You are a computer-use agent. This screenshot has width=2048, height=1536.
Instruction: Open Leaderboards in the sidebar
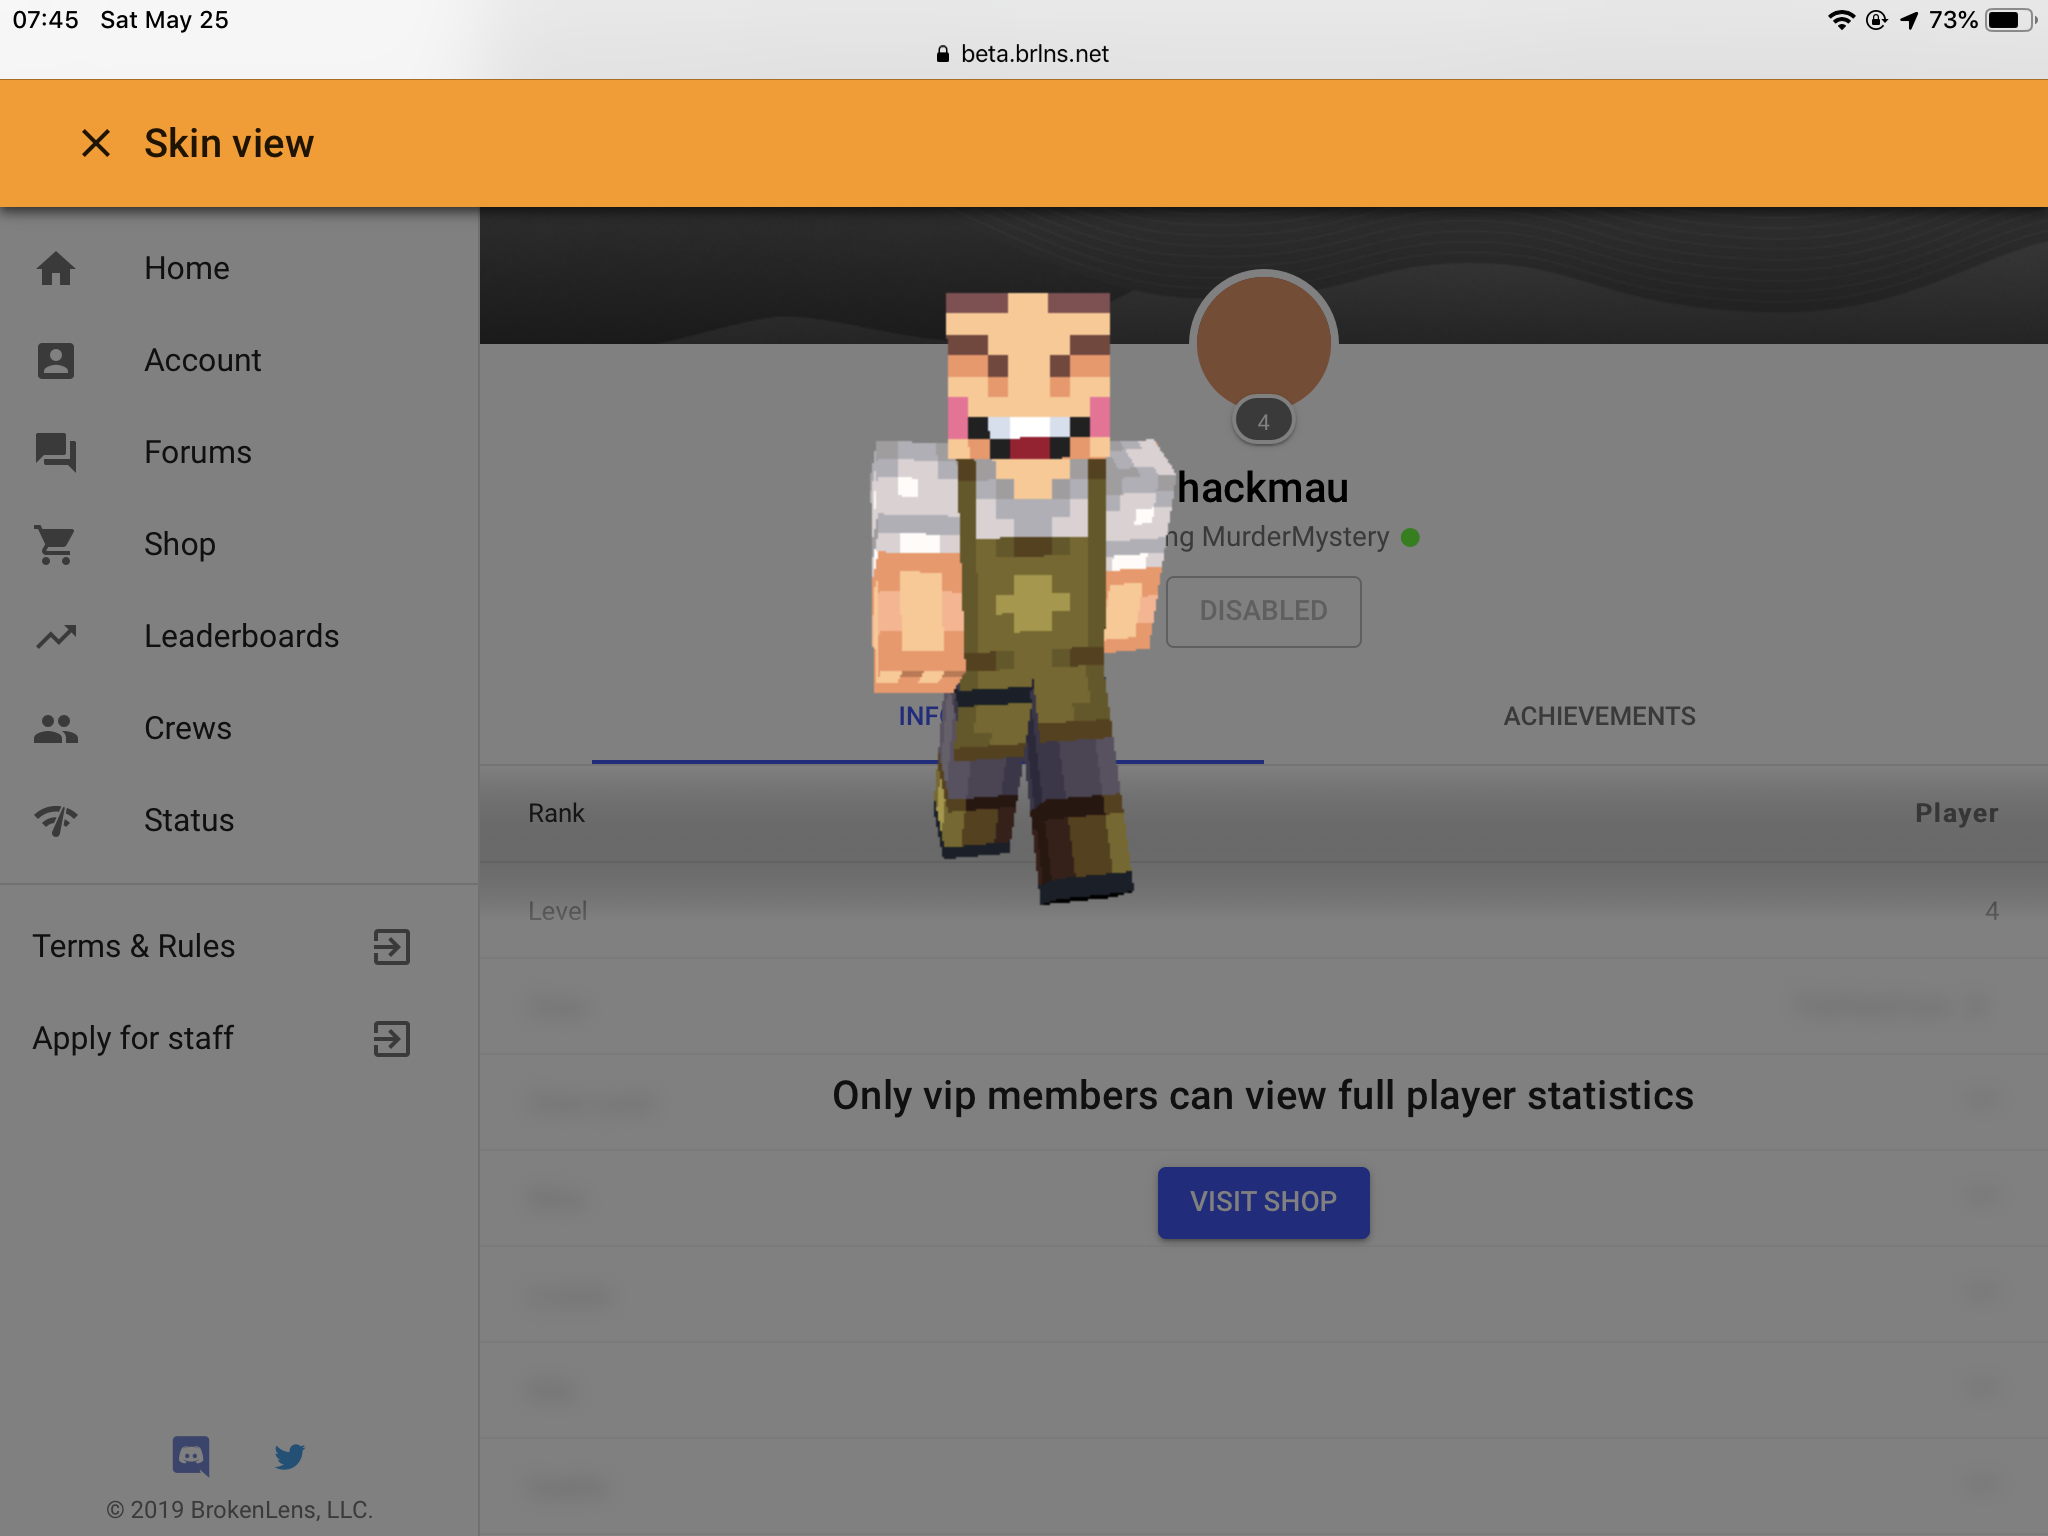pos(242,636)
